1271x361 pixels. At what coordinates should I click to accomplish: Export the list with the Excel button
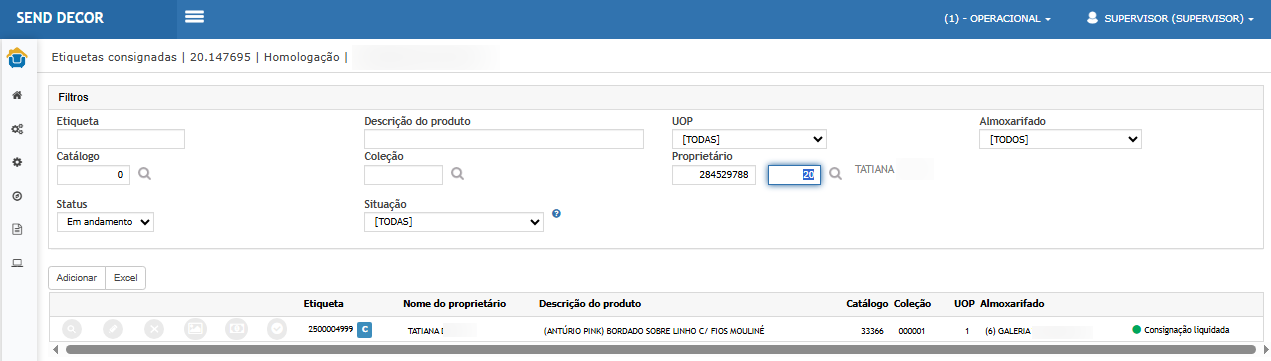point(126,278)
